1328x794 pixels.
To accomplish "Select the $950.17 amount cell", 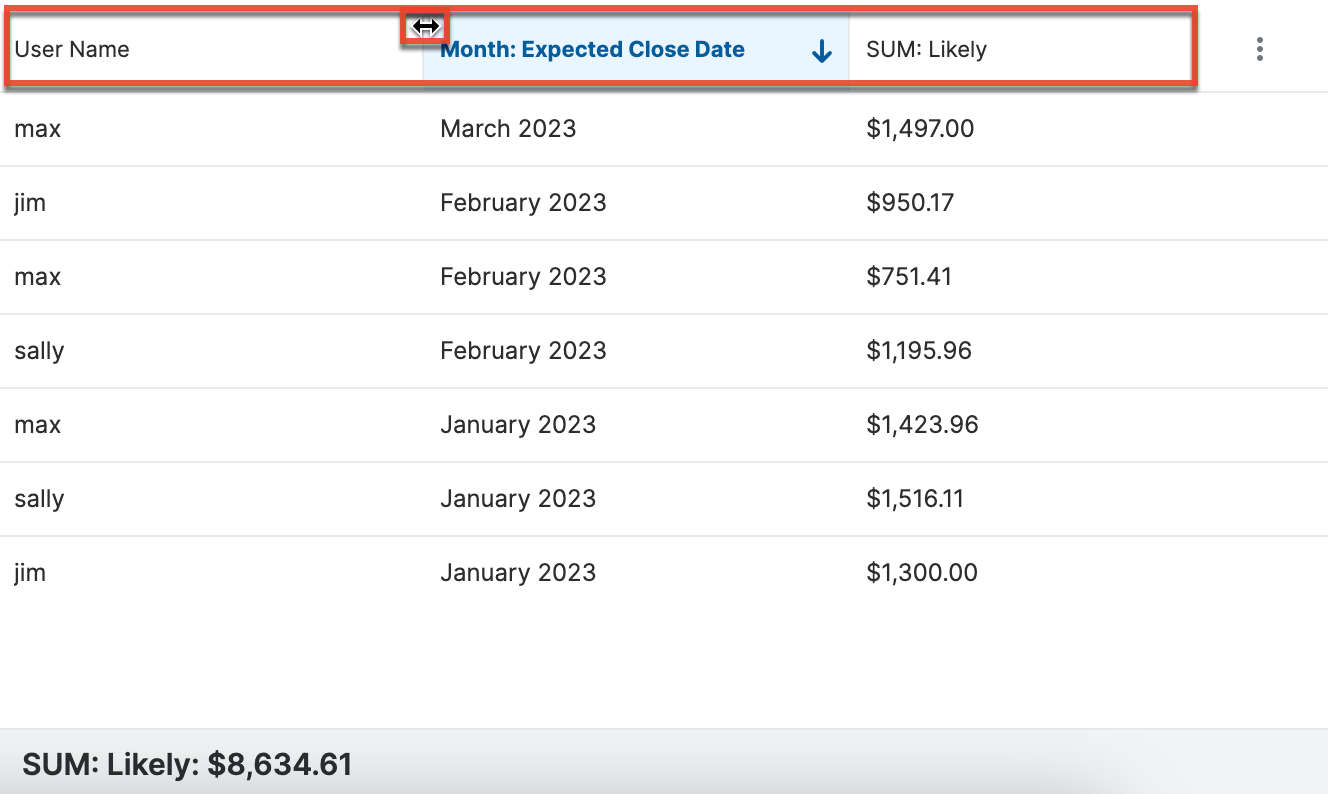I will (910, 203).
